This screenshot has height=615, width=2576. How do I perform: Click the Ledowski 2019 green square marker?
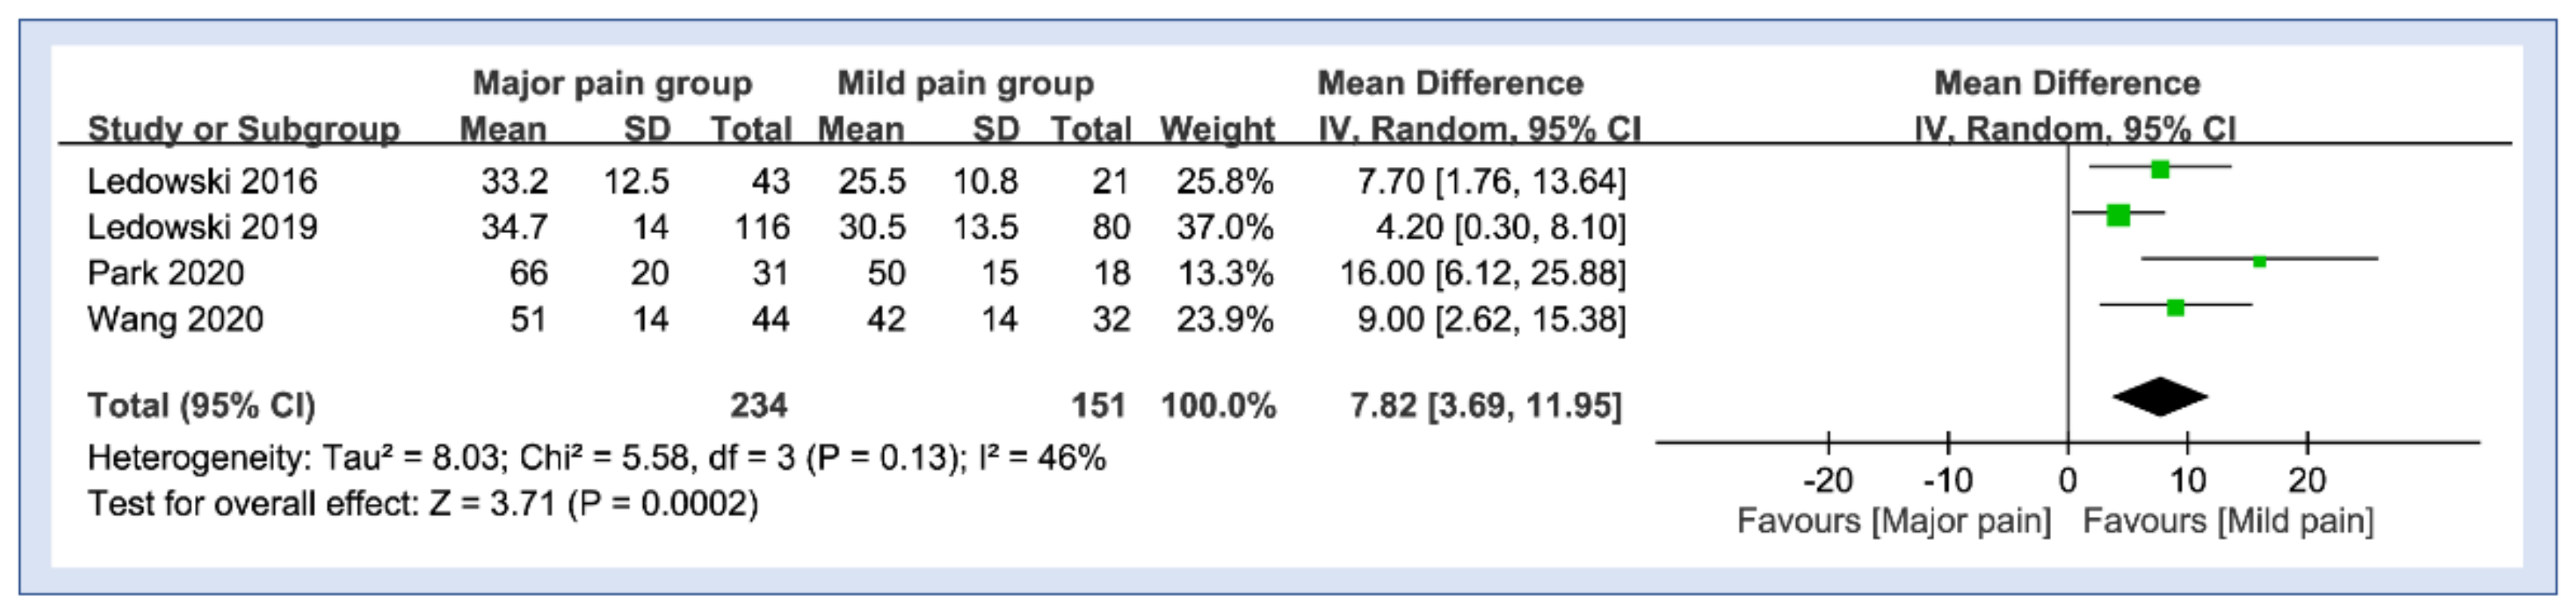tap(2117, 214)
